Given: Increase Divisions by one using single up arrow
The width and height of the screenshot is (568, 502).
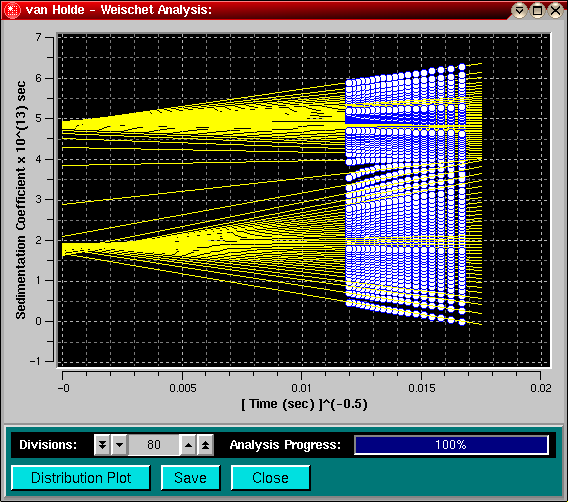Looking at the screenshot, I should pos(188,445).
